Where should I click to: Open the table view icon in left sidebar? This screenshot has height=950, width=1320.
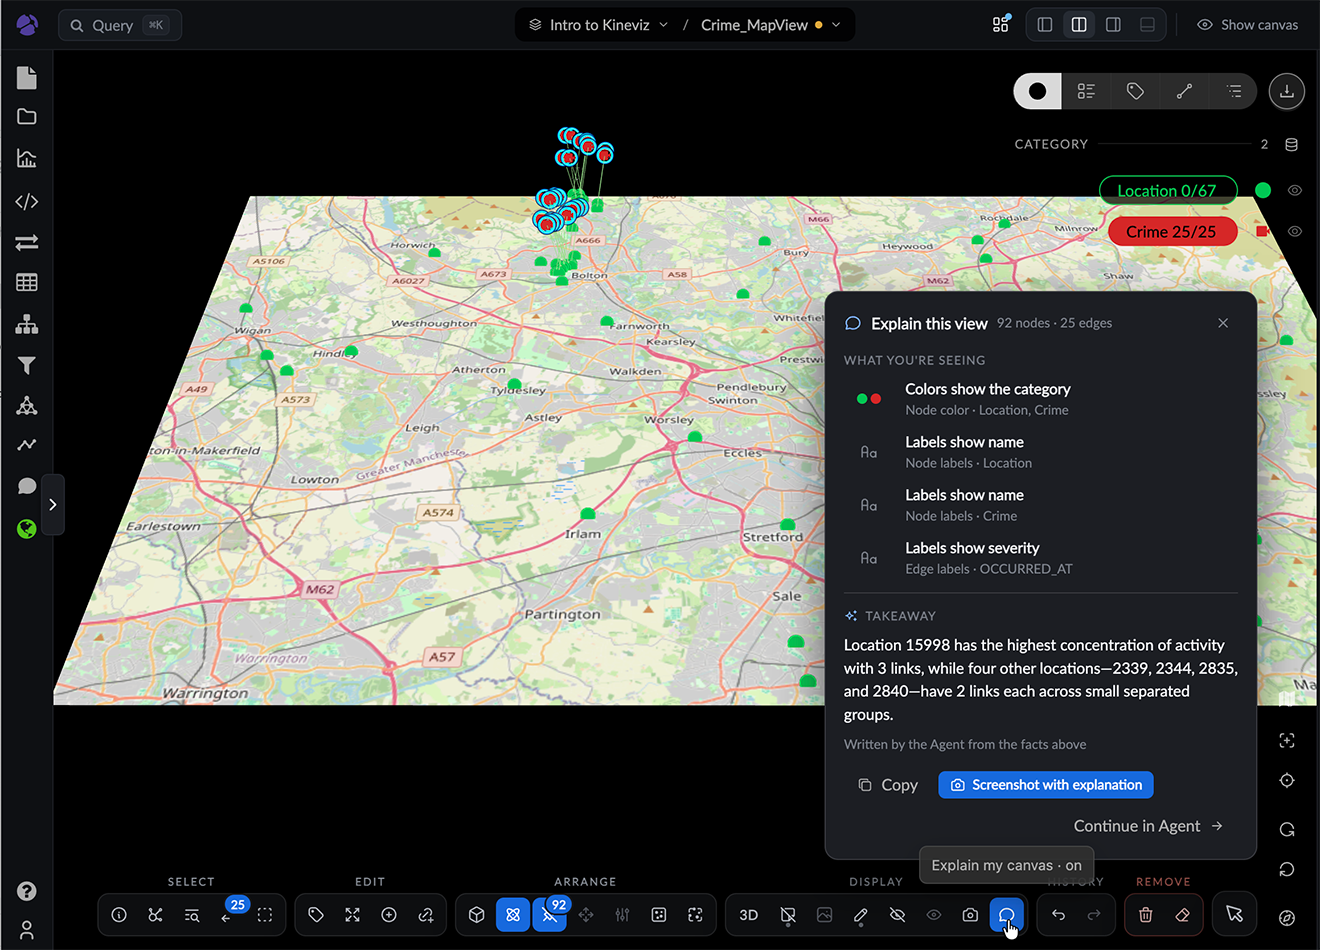click(27, 283)
